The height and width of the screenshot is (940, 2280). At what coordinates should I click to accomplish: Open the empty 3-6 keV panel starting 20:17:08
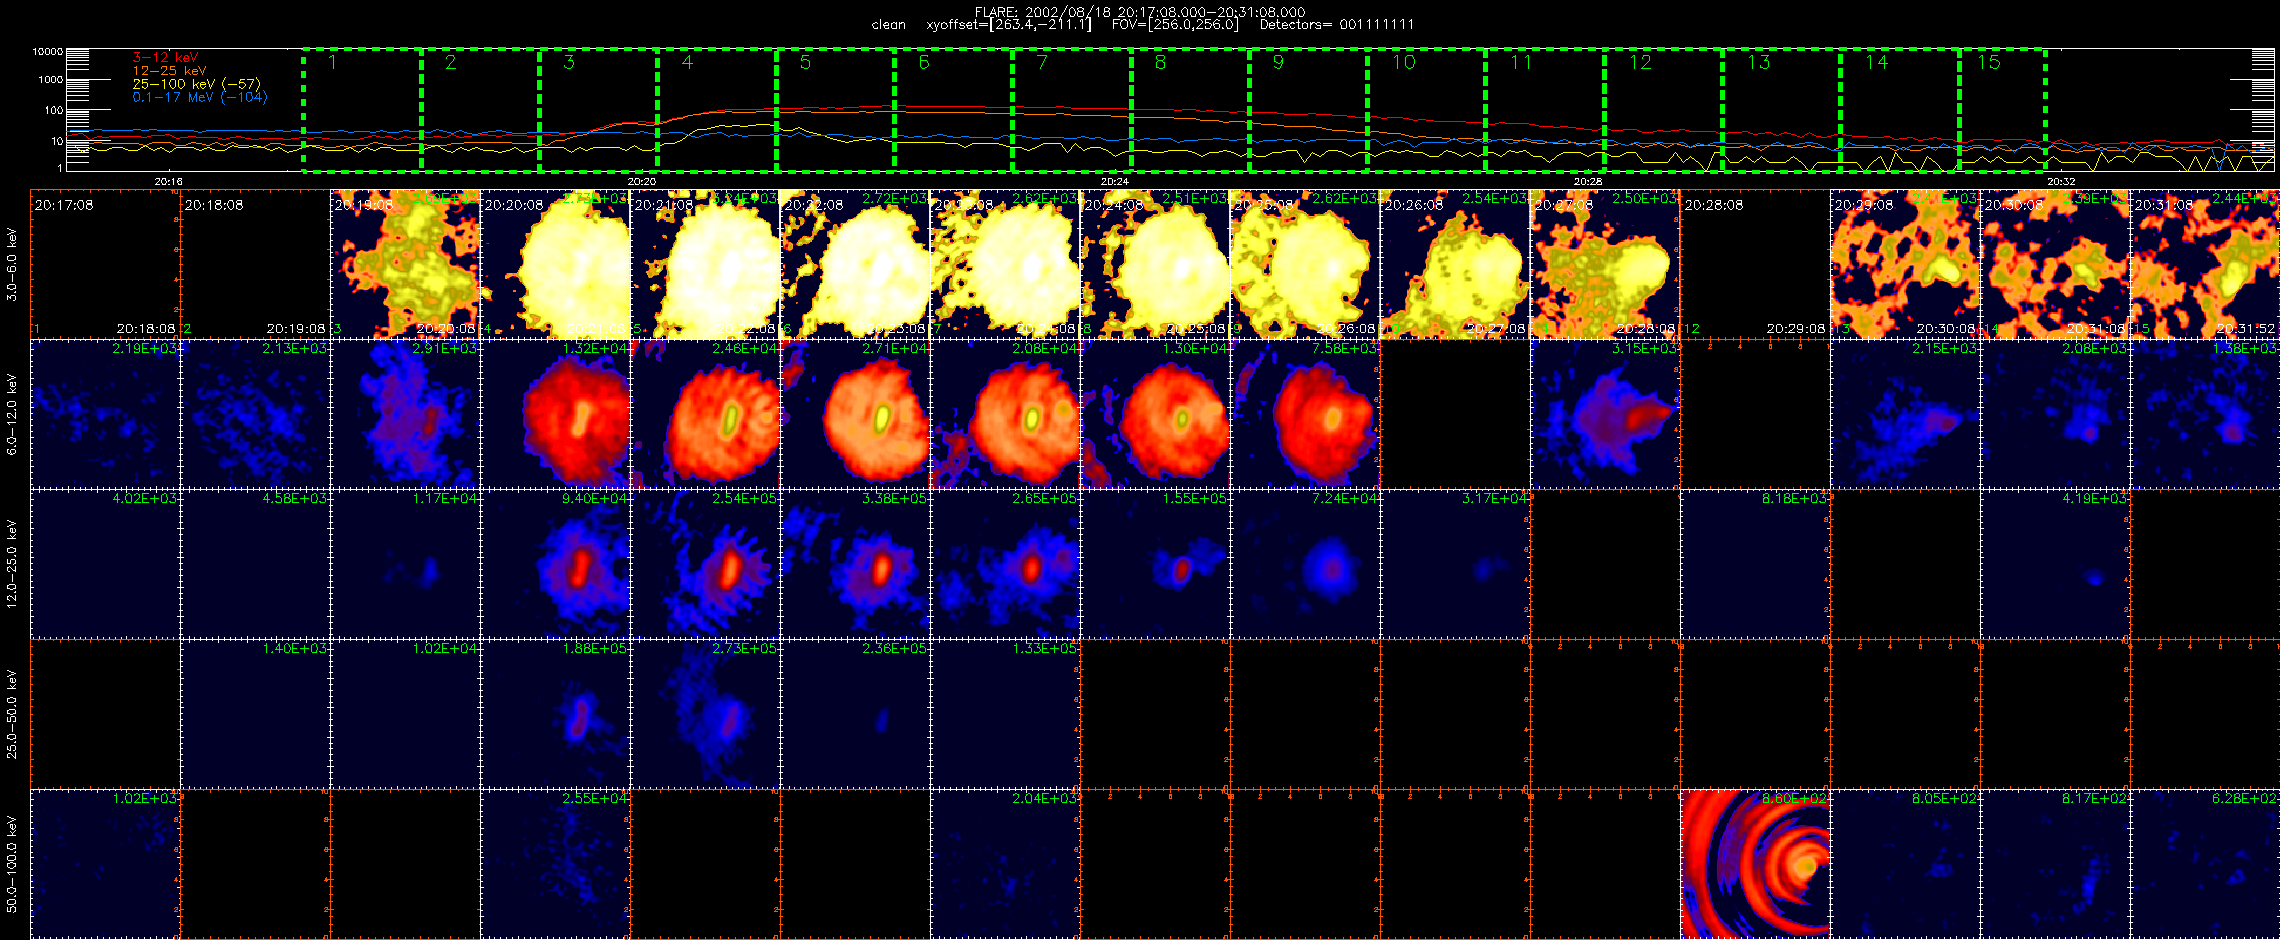pos(105,264)
